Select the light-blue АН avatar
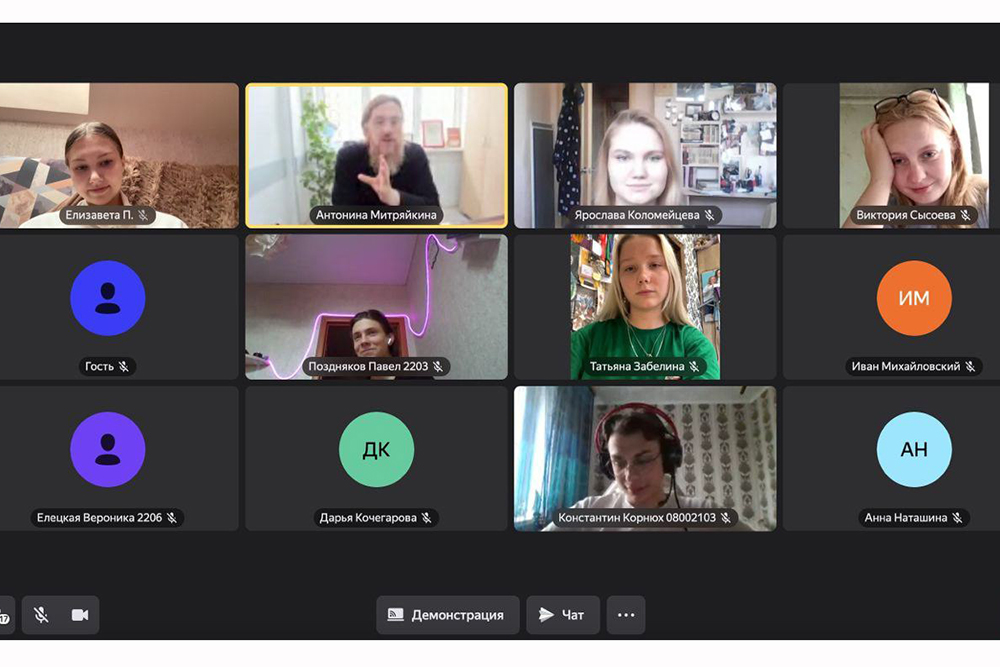 [914, 449]
